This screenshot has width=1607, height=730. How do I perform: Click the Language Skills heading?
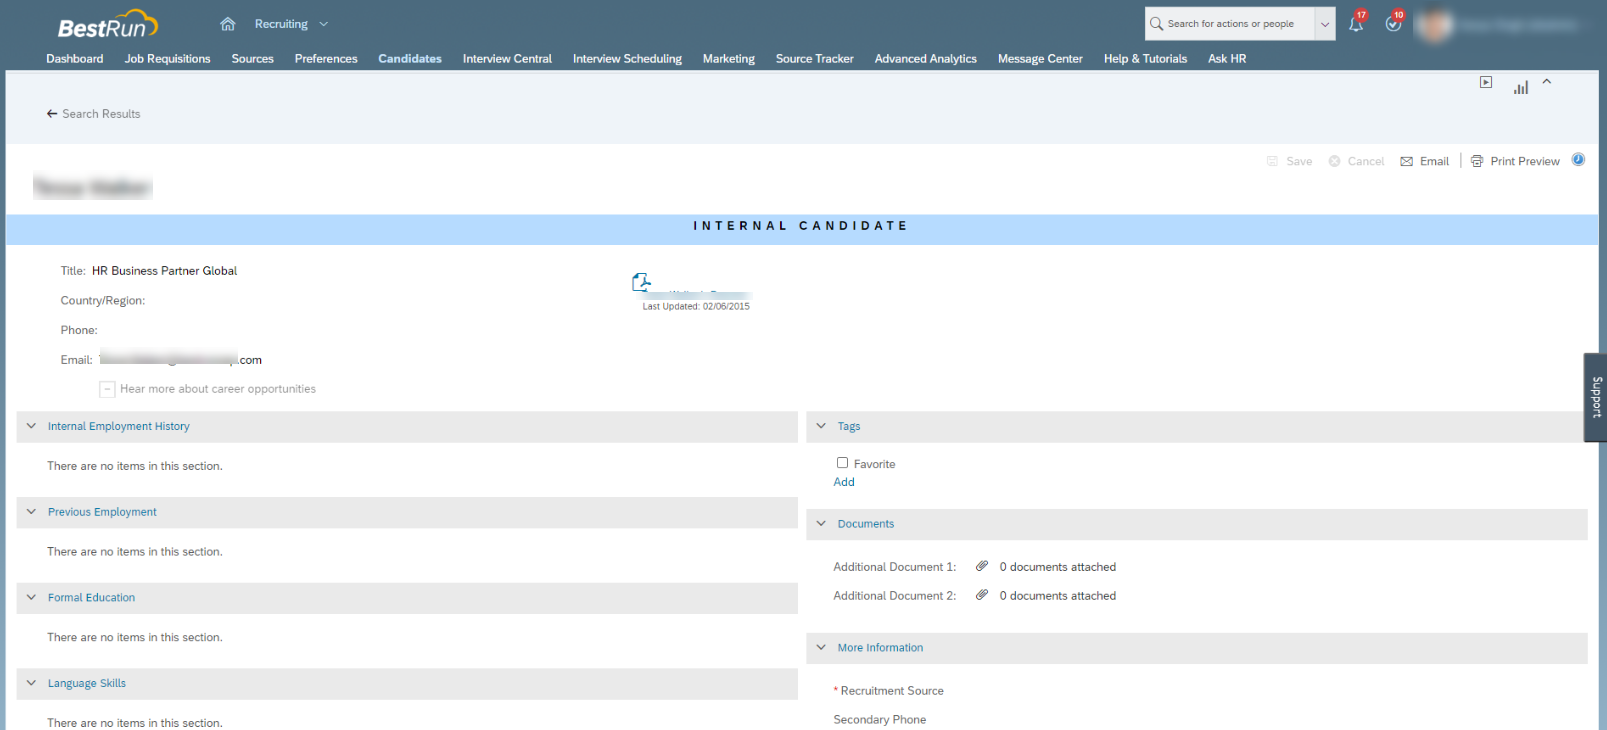coord(87,684)
